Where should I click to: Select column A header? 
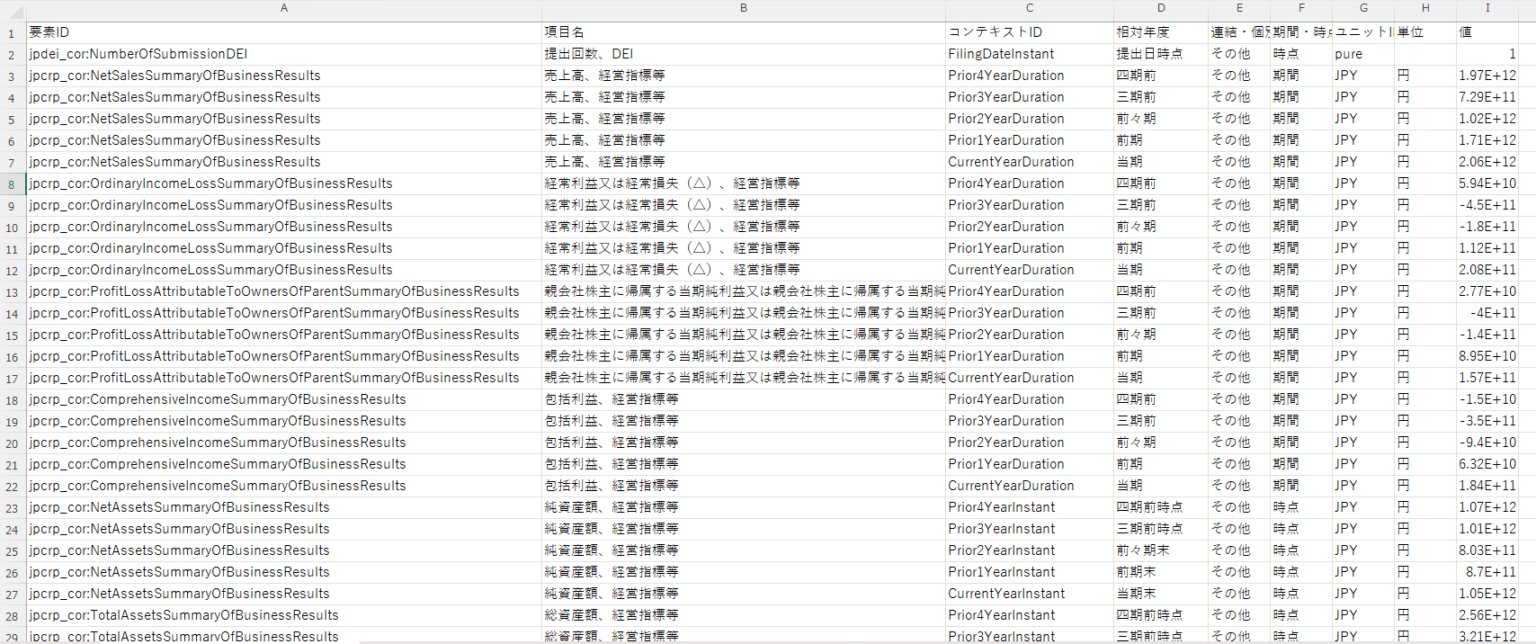[284, 8]
